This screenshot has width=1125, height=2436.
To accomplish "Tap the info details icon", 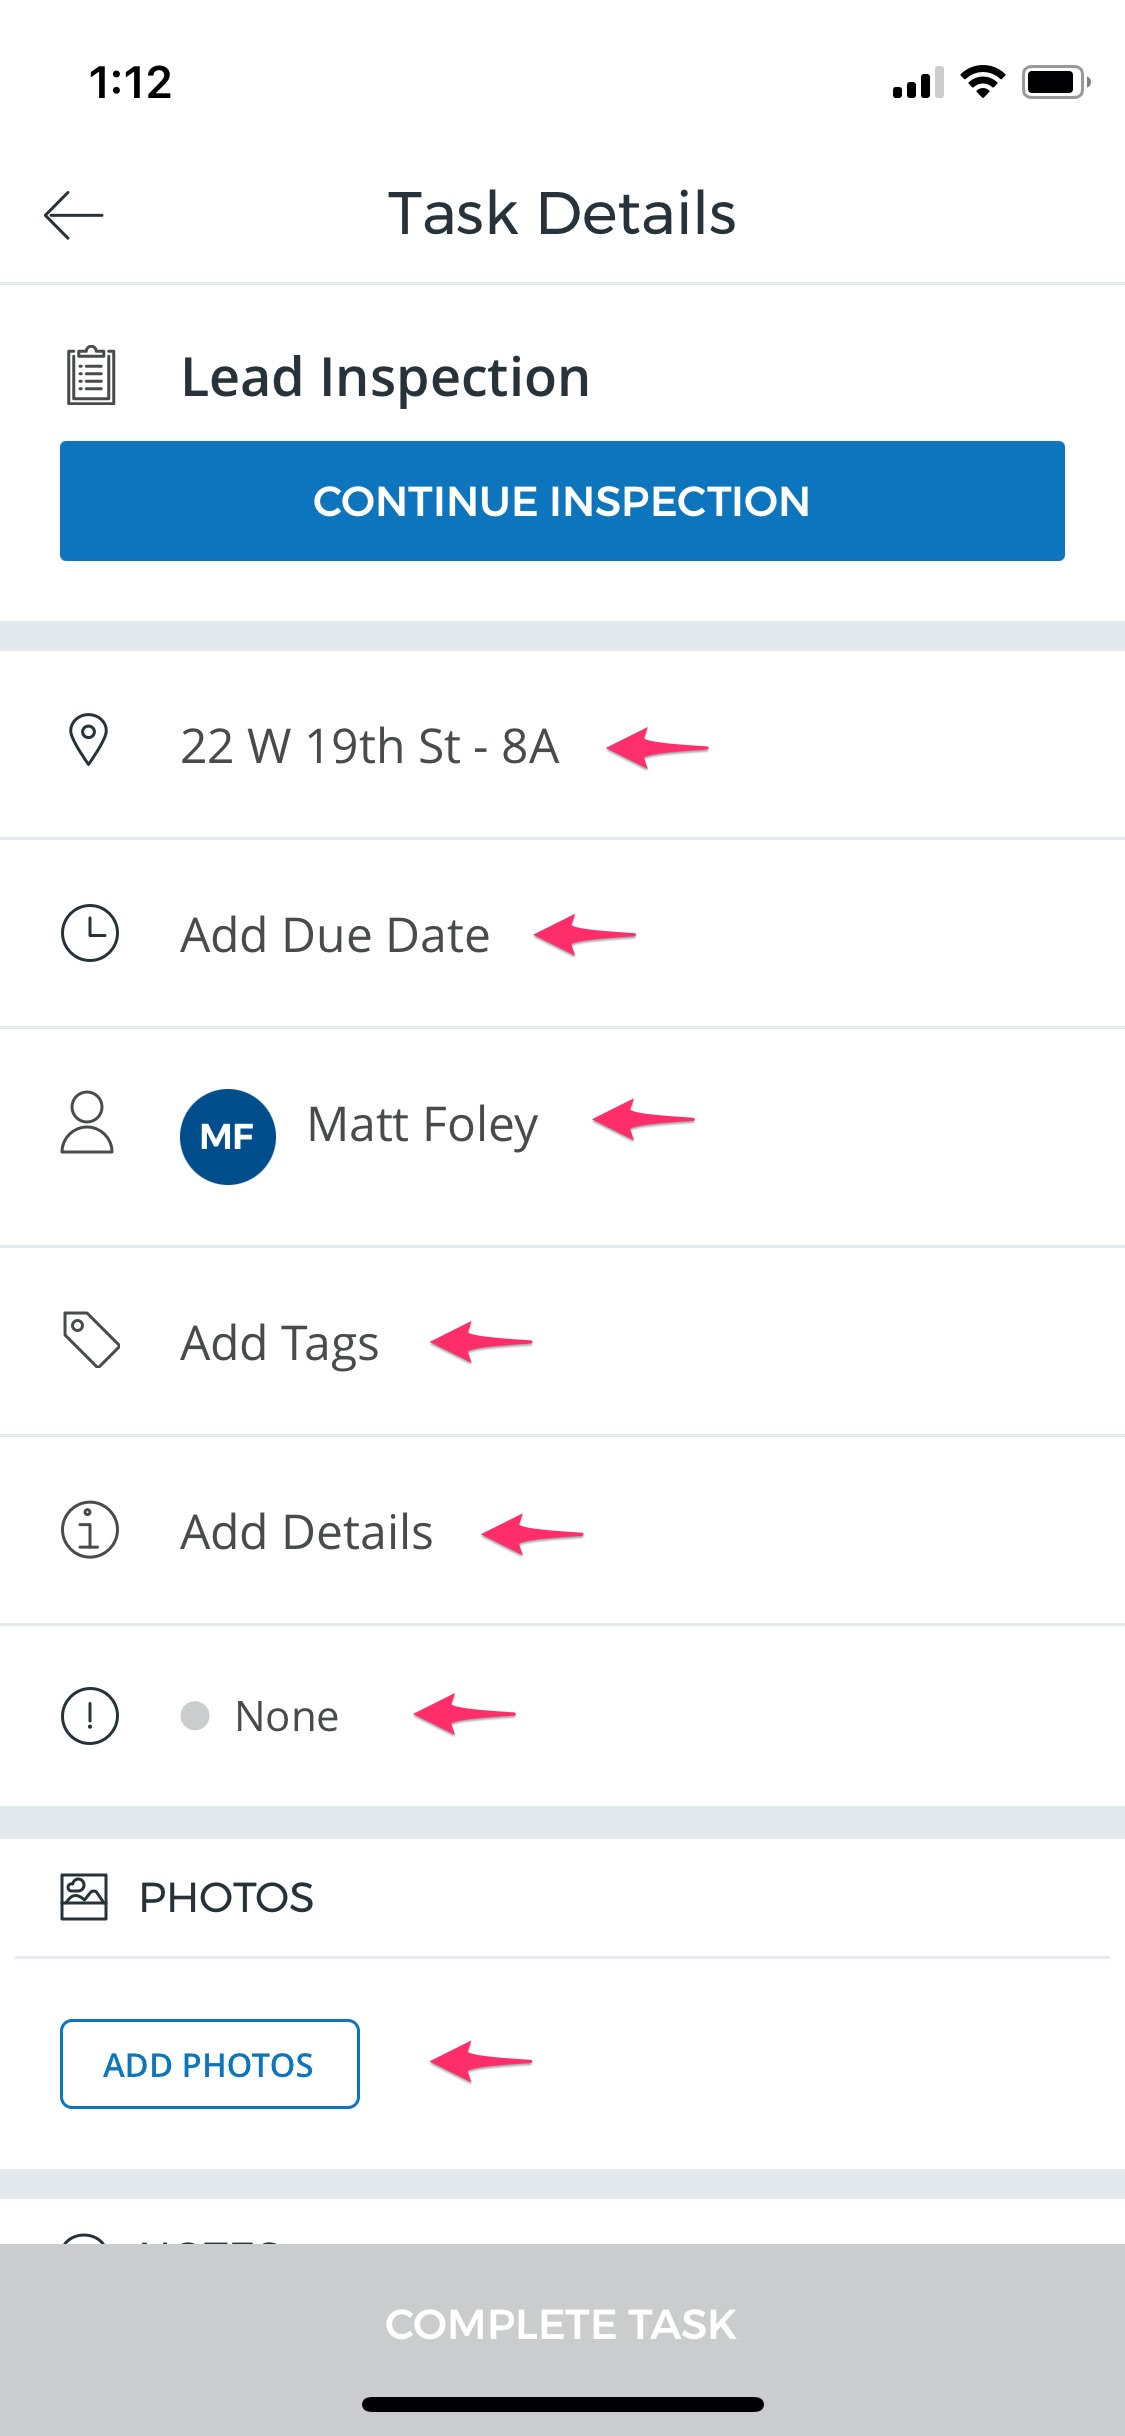I will coord(90,1530).
